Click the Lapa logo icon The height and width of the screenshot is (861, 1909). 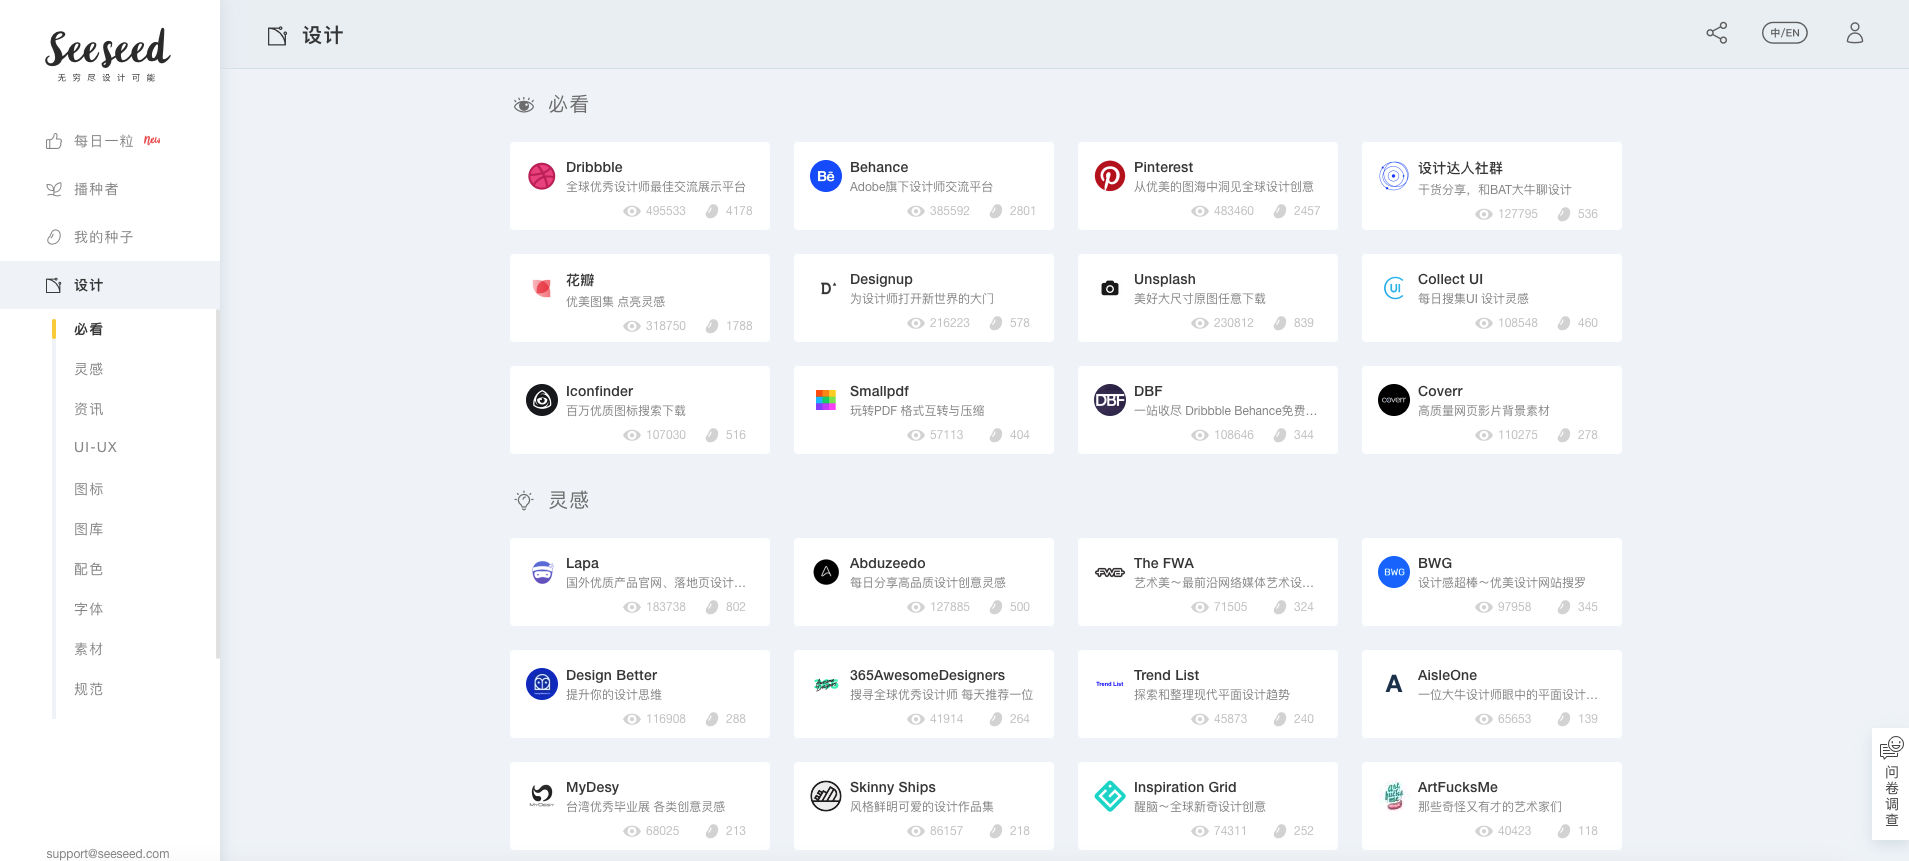coord(542,572)
